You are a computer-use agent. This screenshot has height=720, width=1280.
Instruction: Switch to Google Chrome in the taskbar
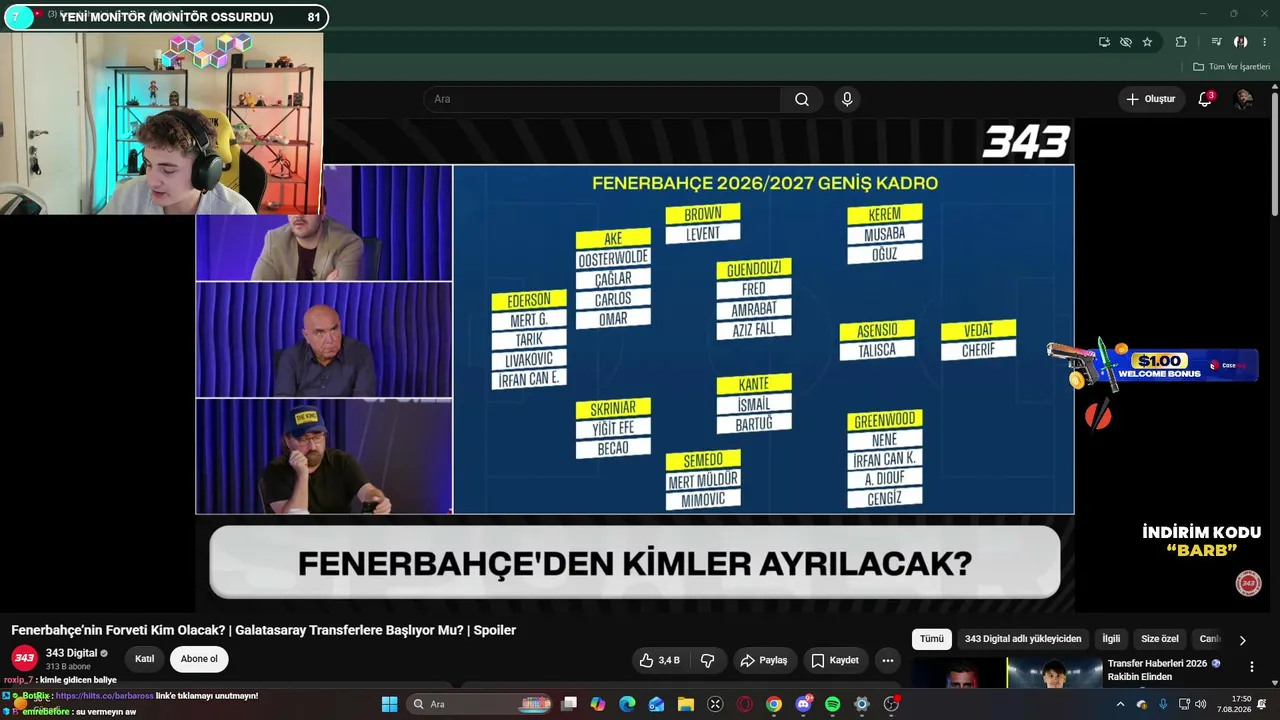(774, 704)
